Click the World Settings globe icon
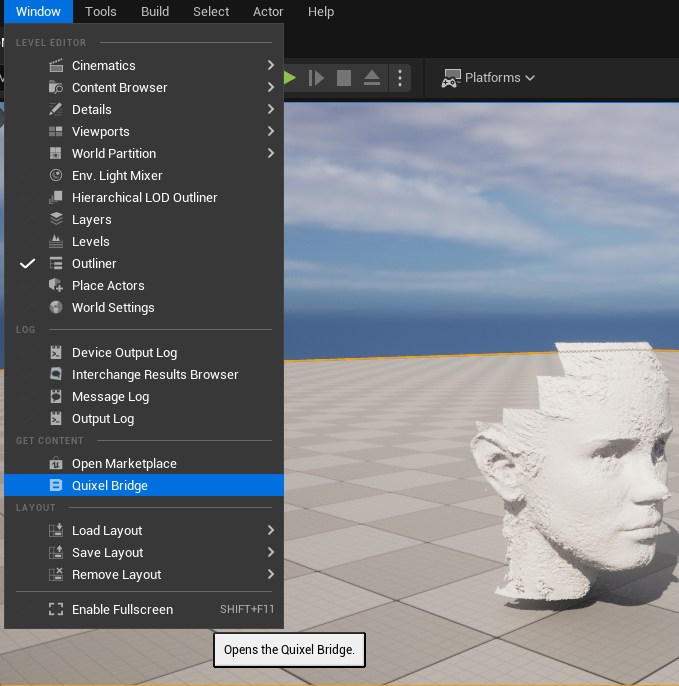Viewport: 679px width, 686px height. 56,308
